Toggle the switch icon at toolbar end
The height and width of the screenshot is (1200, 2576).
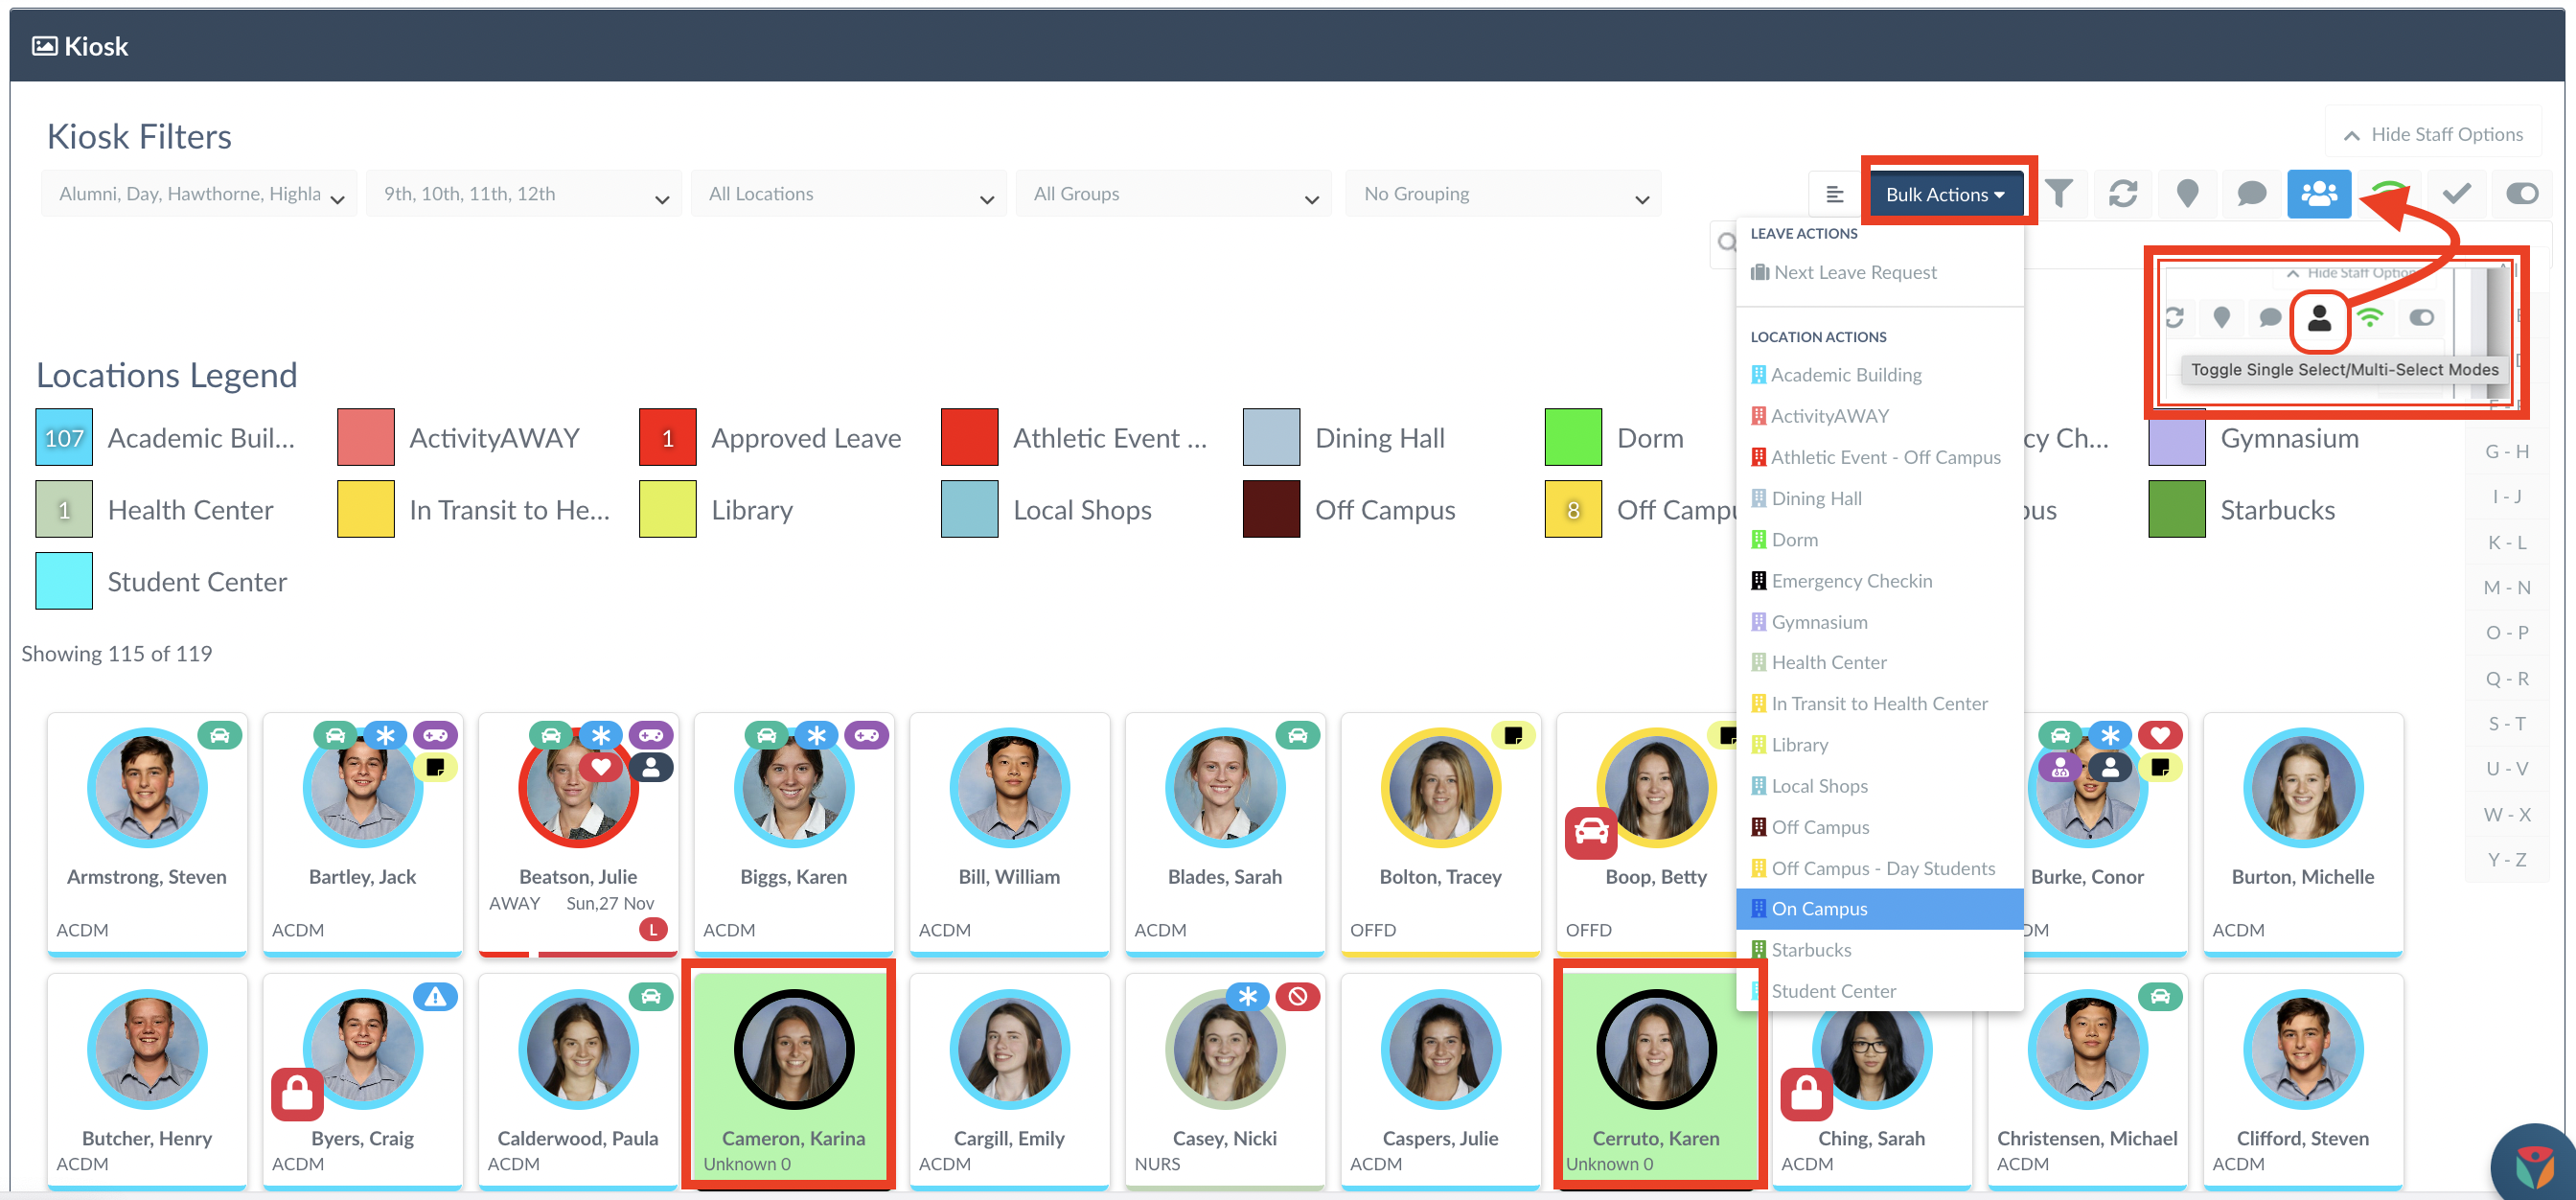[2521, 194]
